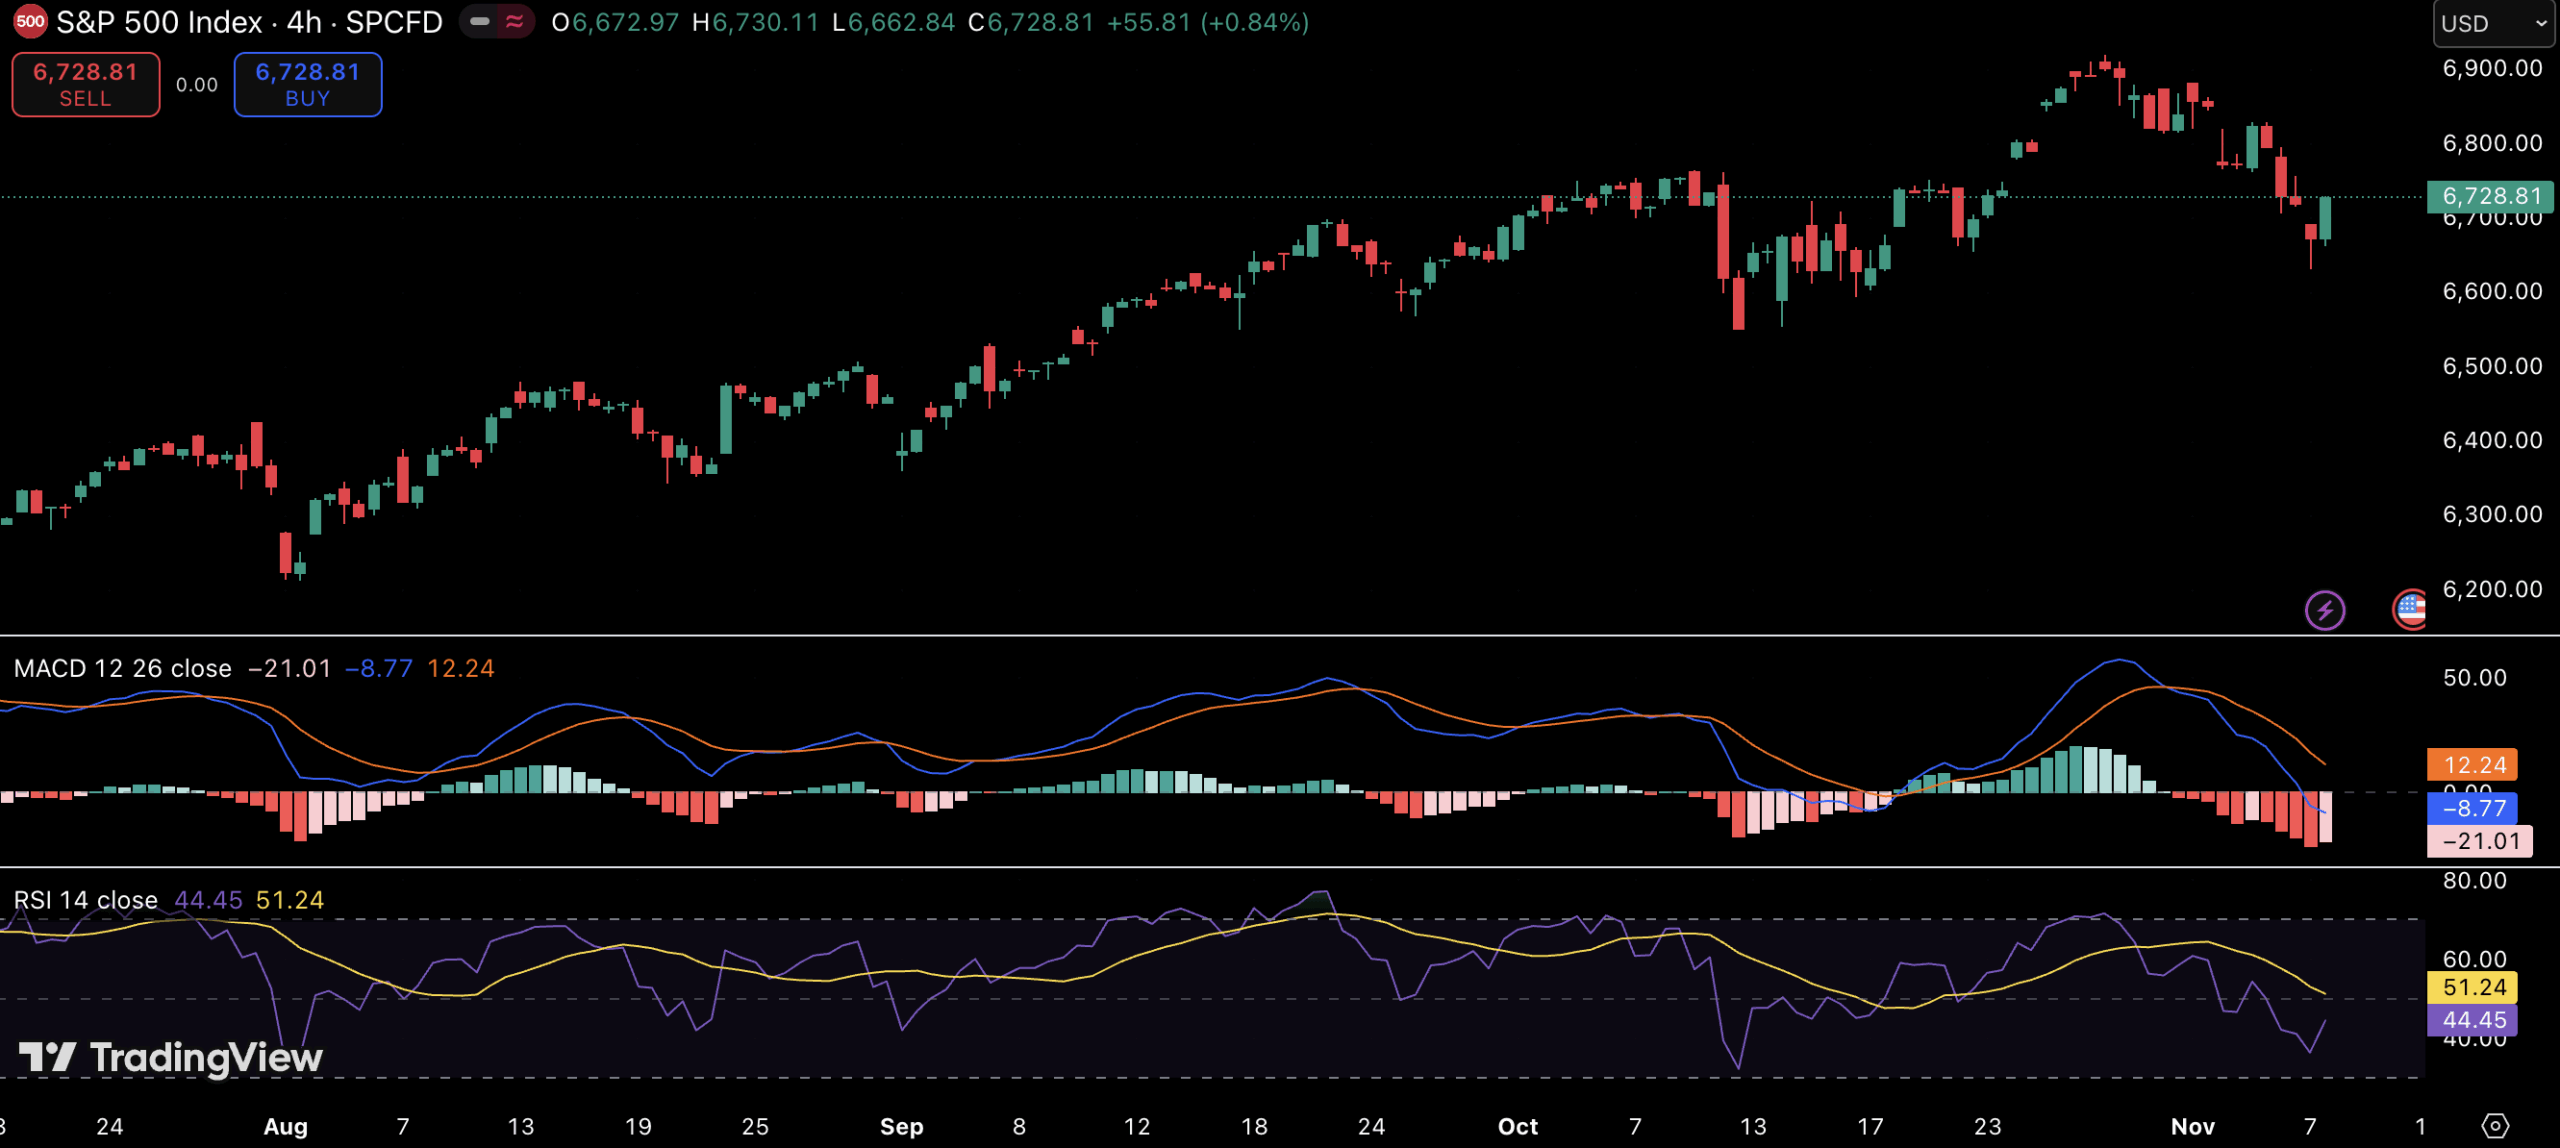Click the TradingView logo watermark
Viewport: 2560px width, 1148px height.
171,1057
